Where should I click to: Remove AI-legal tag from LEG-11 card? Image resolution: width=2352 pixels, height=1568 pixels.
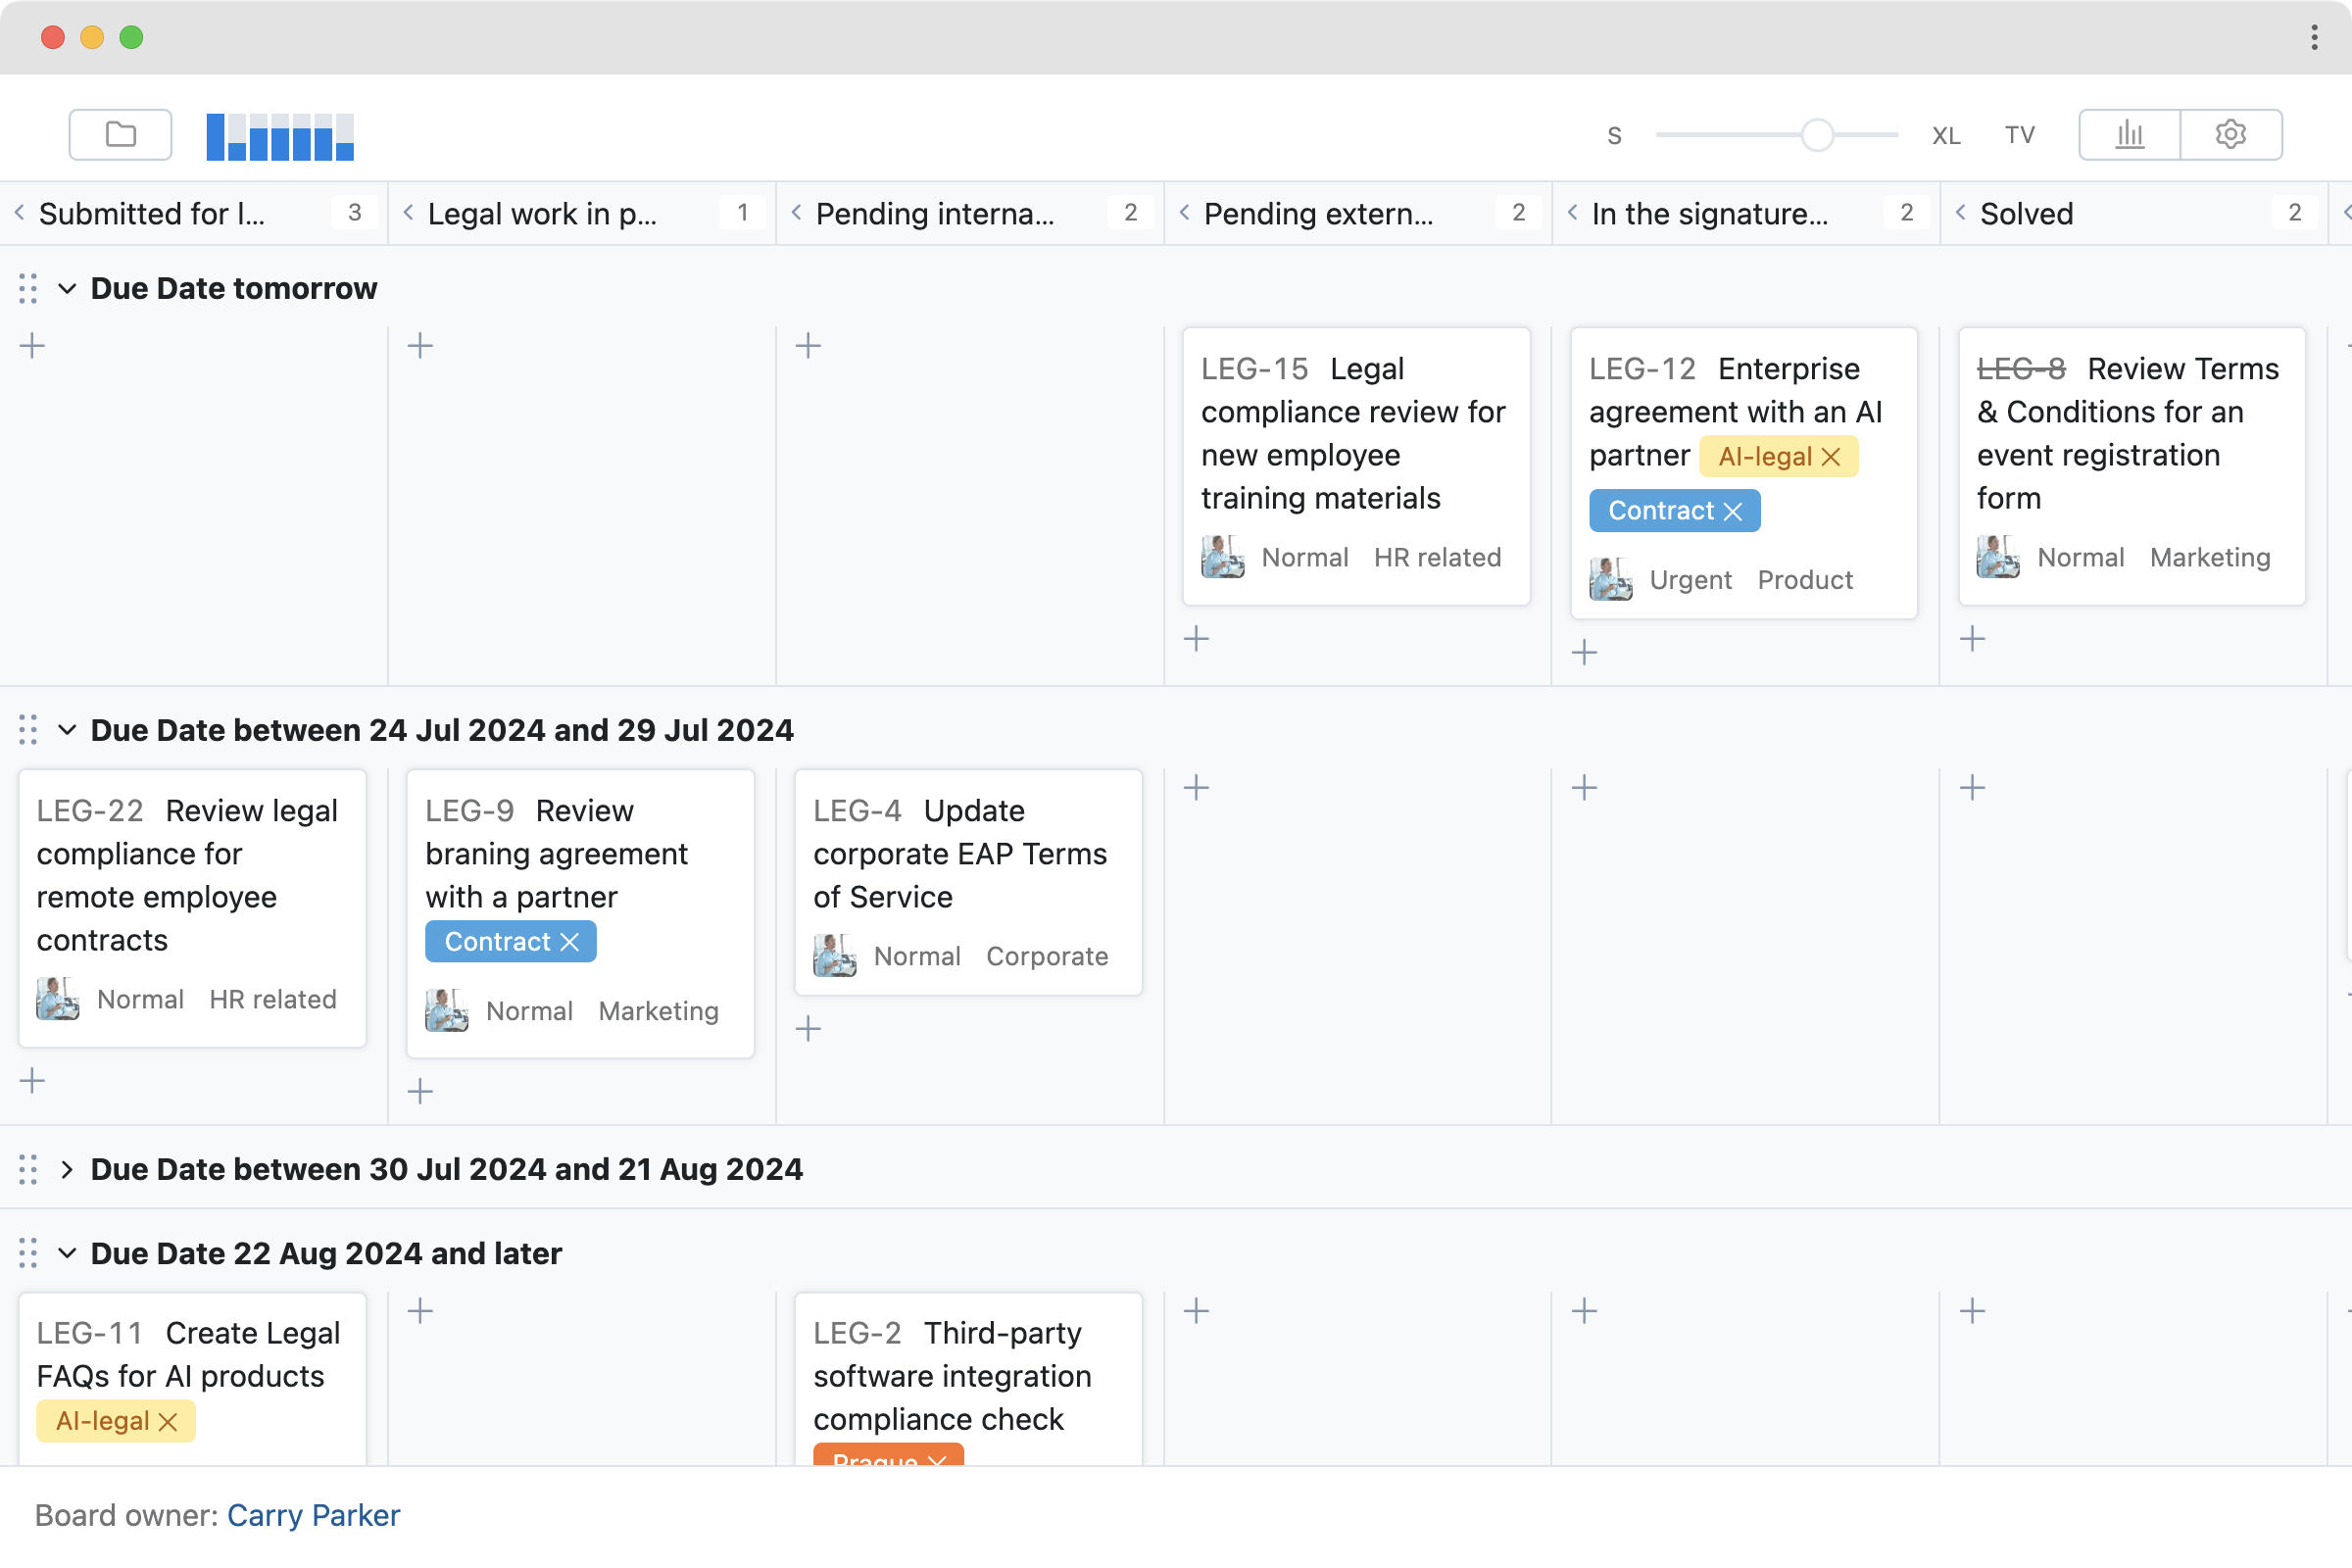[x=168, y=1422]
